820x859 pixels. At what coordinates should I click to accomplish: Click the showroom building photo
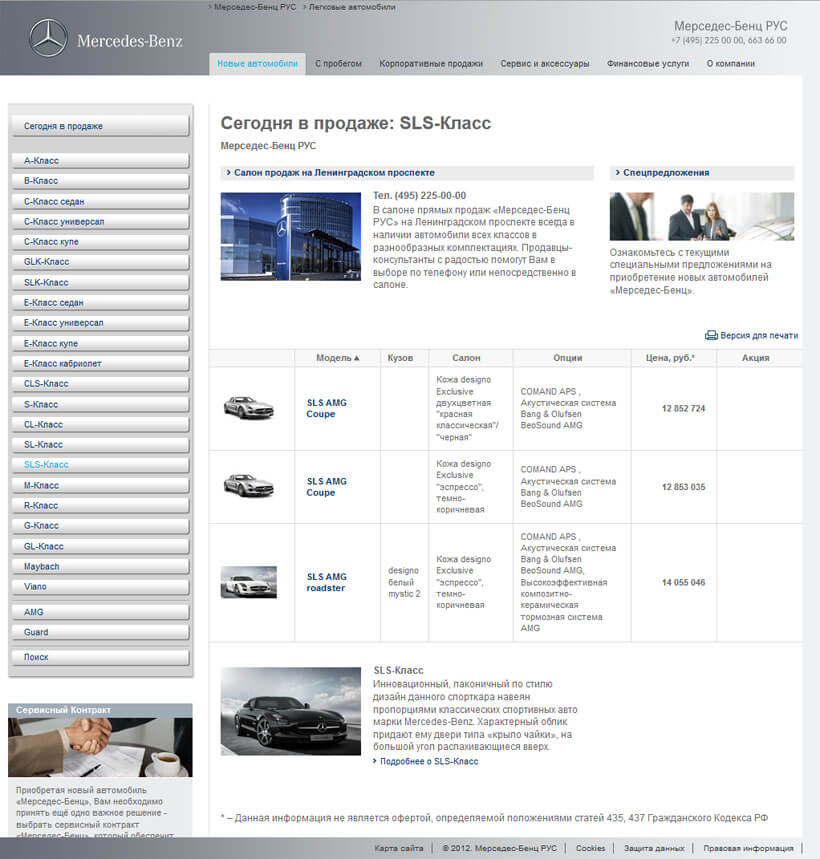pyautogui.click(x=291, y=236)
